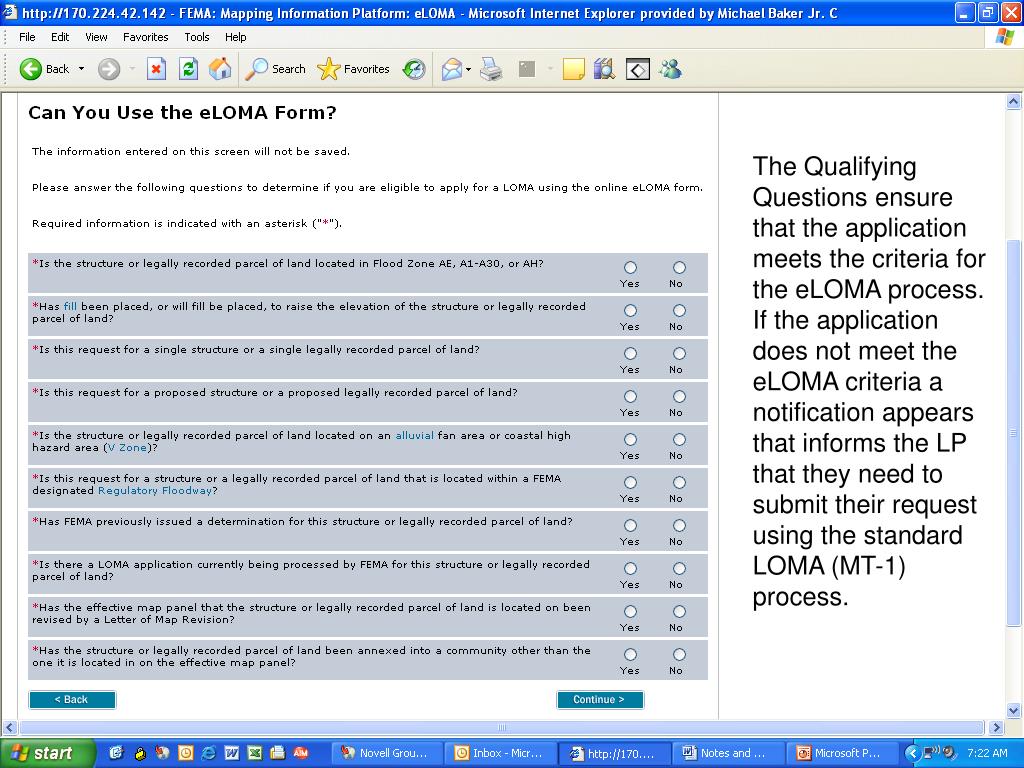This screenshot has height=768, width=1024.
Task: Click the orange clock quick launch icon
Action: (186, 753)
